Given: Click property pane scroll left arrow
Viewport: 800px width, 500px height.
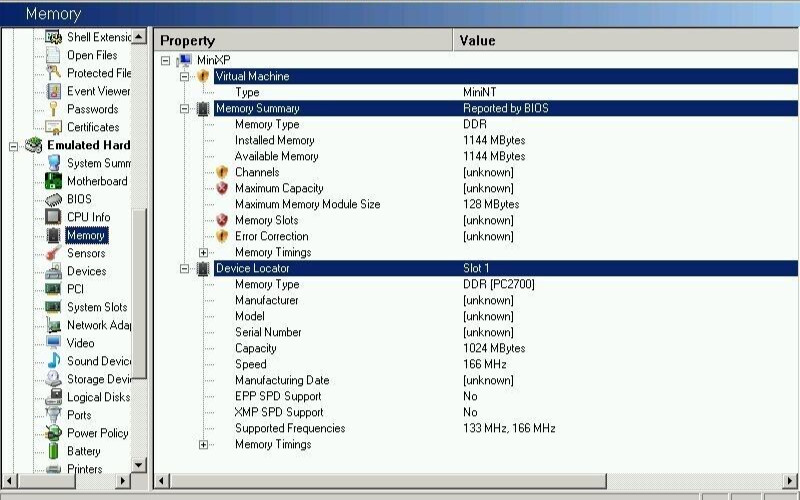Looking at the screenshot, I should [162, 481].
